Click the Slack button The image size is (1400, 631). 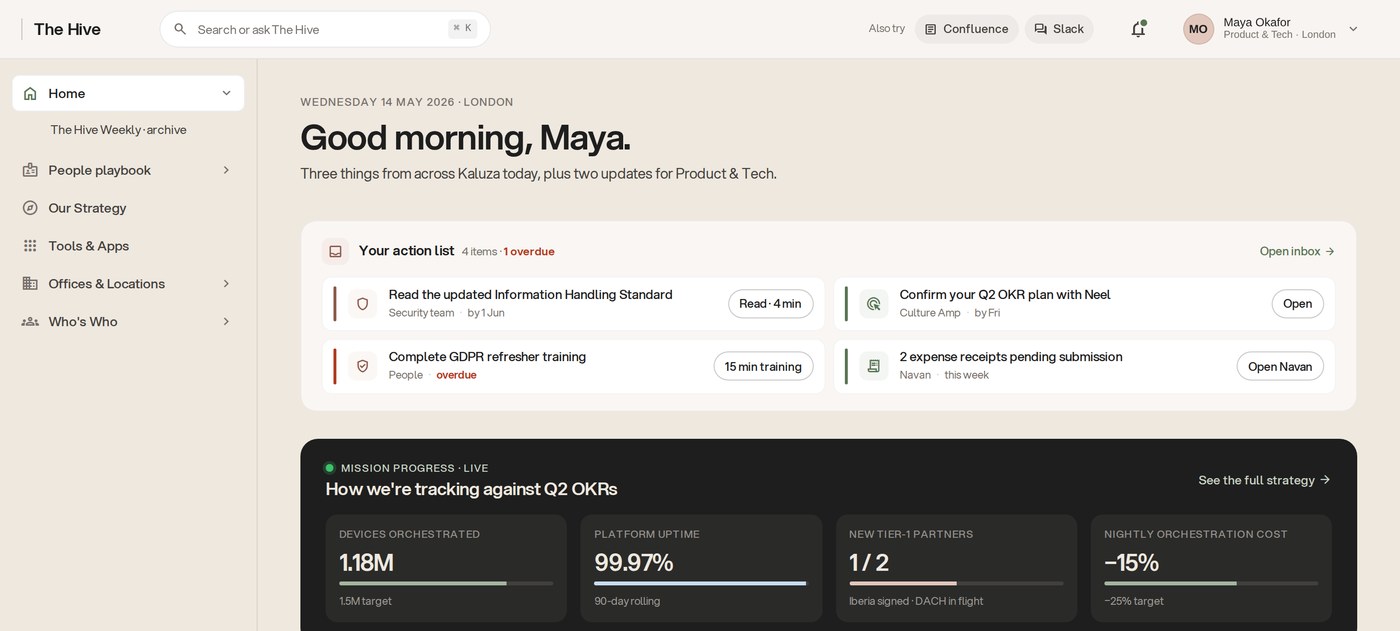(x=1059, y=29)
